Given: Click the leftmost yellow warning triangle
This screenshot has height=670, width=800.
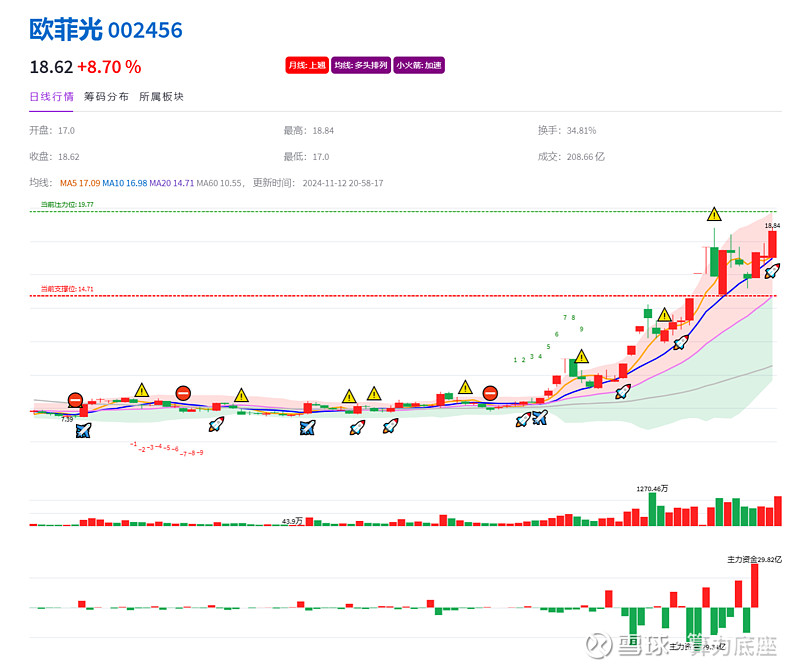Looking at the screenshot, I should pyautogui.click(x=141, y=390).
